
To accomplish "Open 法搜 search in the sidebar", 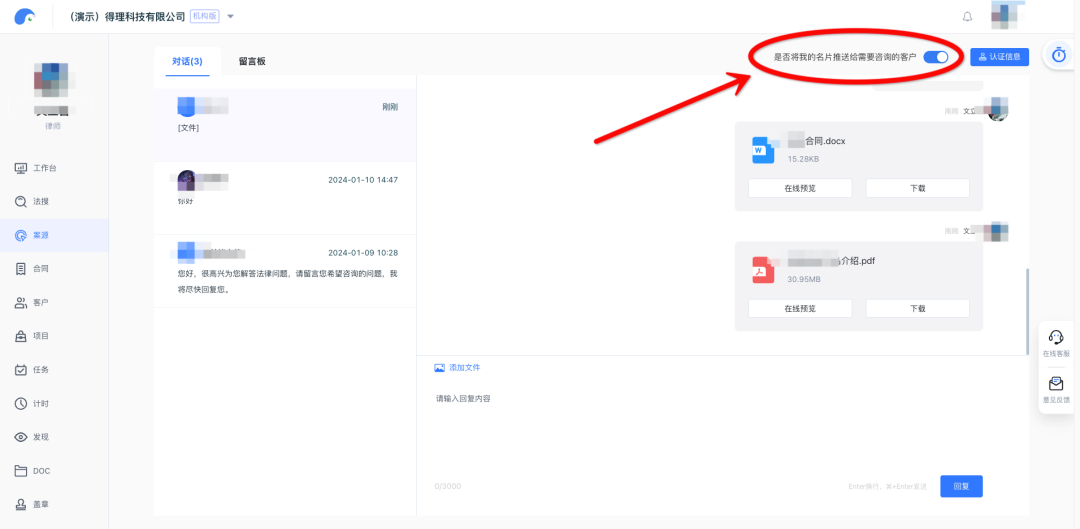I will (54, 202).
